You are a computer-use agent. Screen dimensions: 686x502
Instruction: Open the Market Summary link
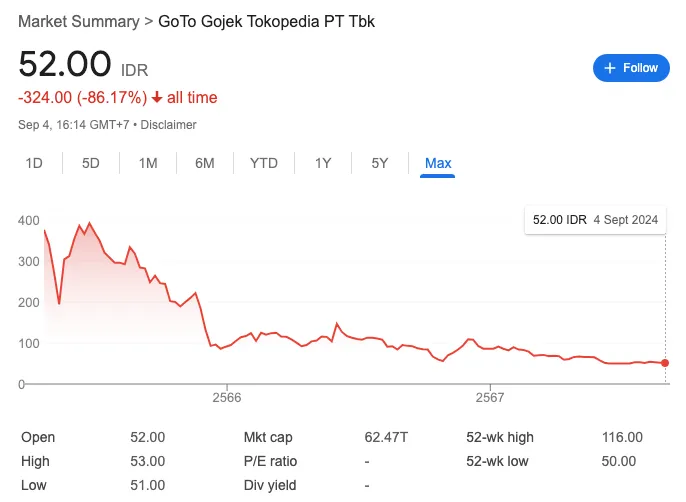[79, 21]
